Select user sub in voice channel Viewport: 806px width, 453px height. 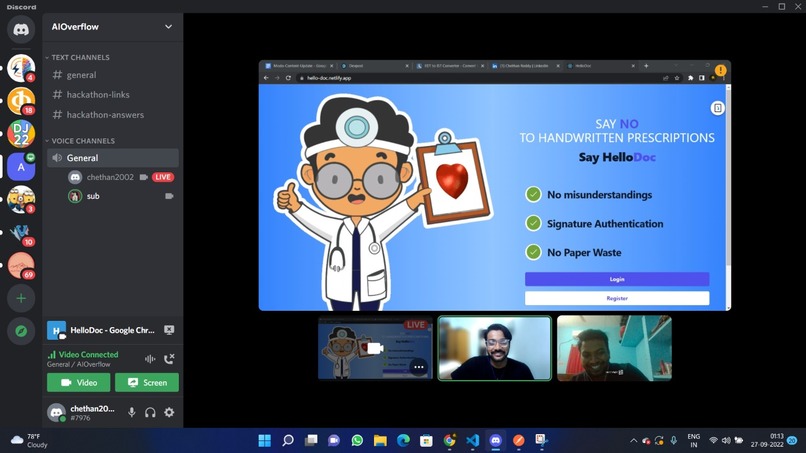93,196
